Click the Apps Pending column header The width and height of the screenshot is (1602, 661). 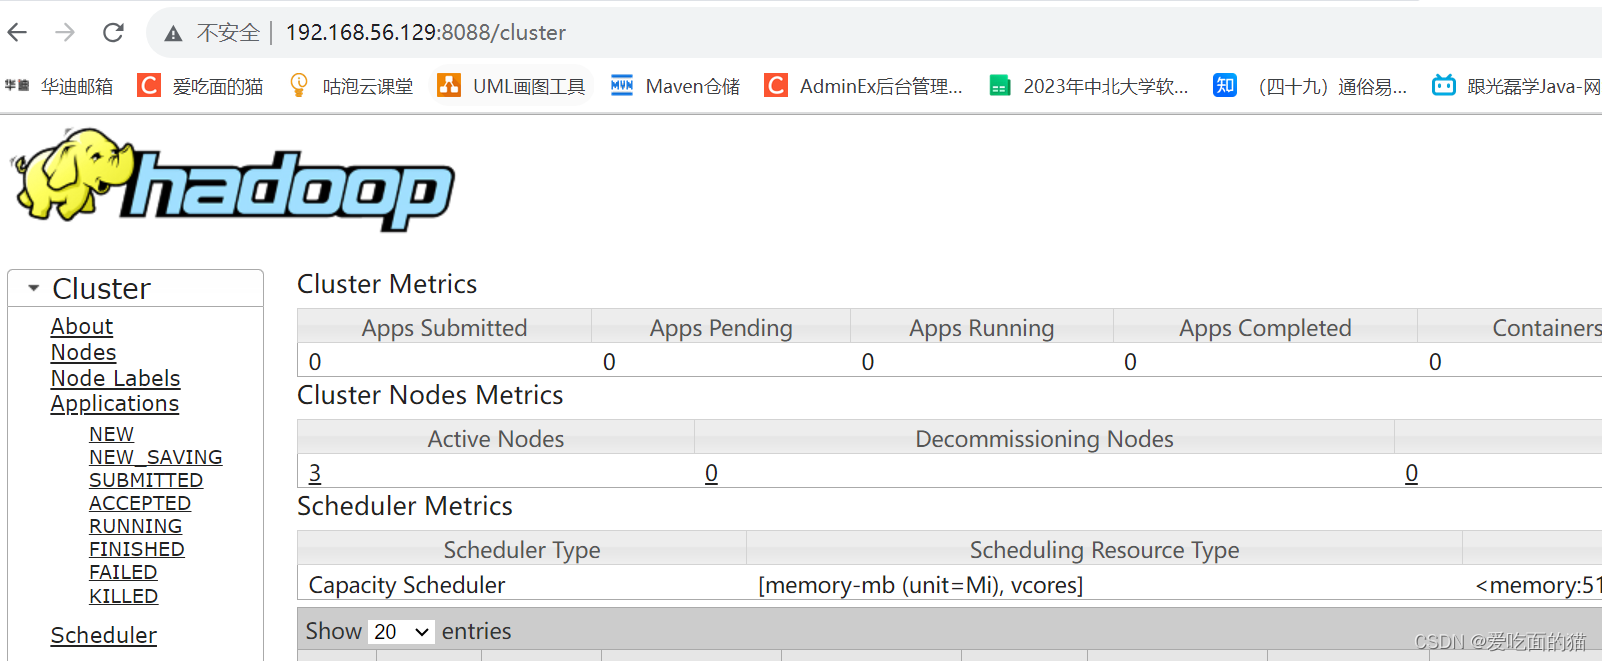coord(721,328)
